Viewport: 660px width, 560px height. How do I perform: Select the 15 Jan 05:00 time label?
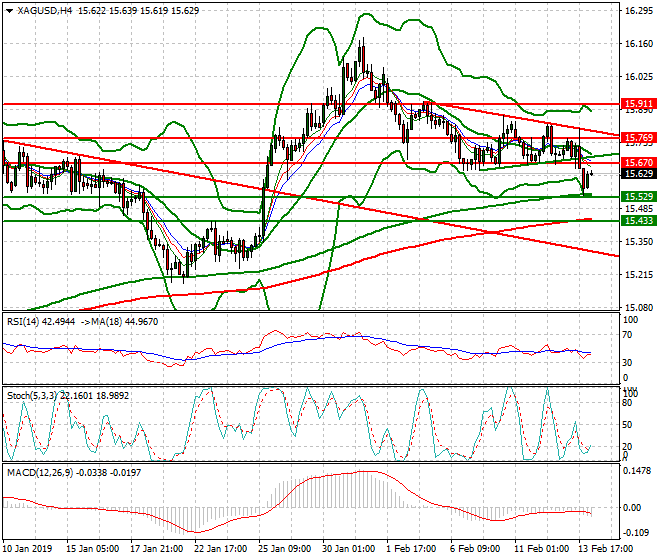92,549
